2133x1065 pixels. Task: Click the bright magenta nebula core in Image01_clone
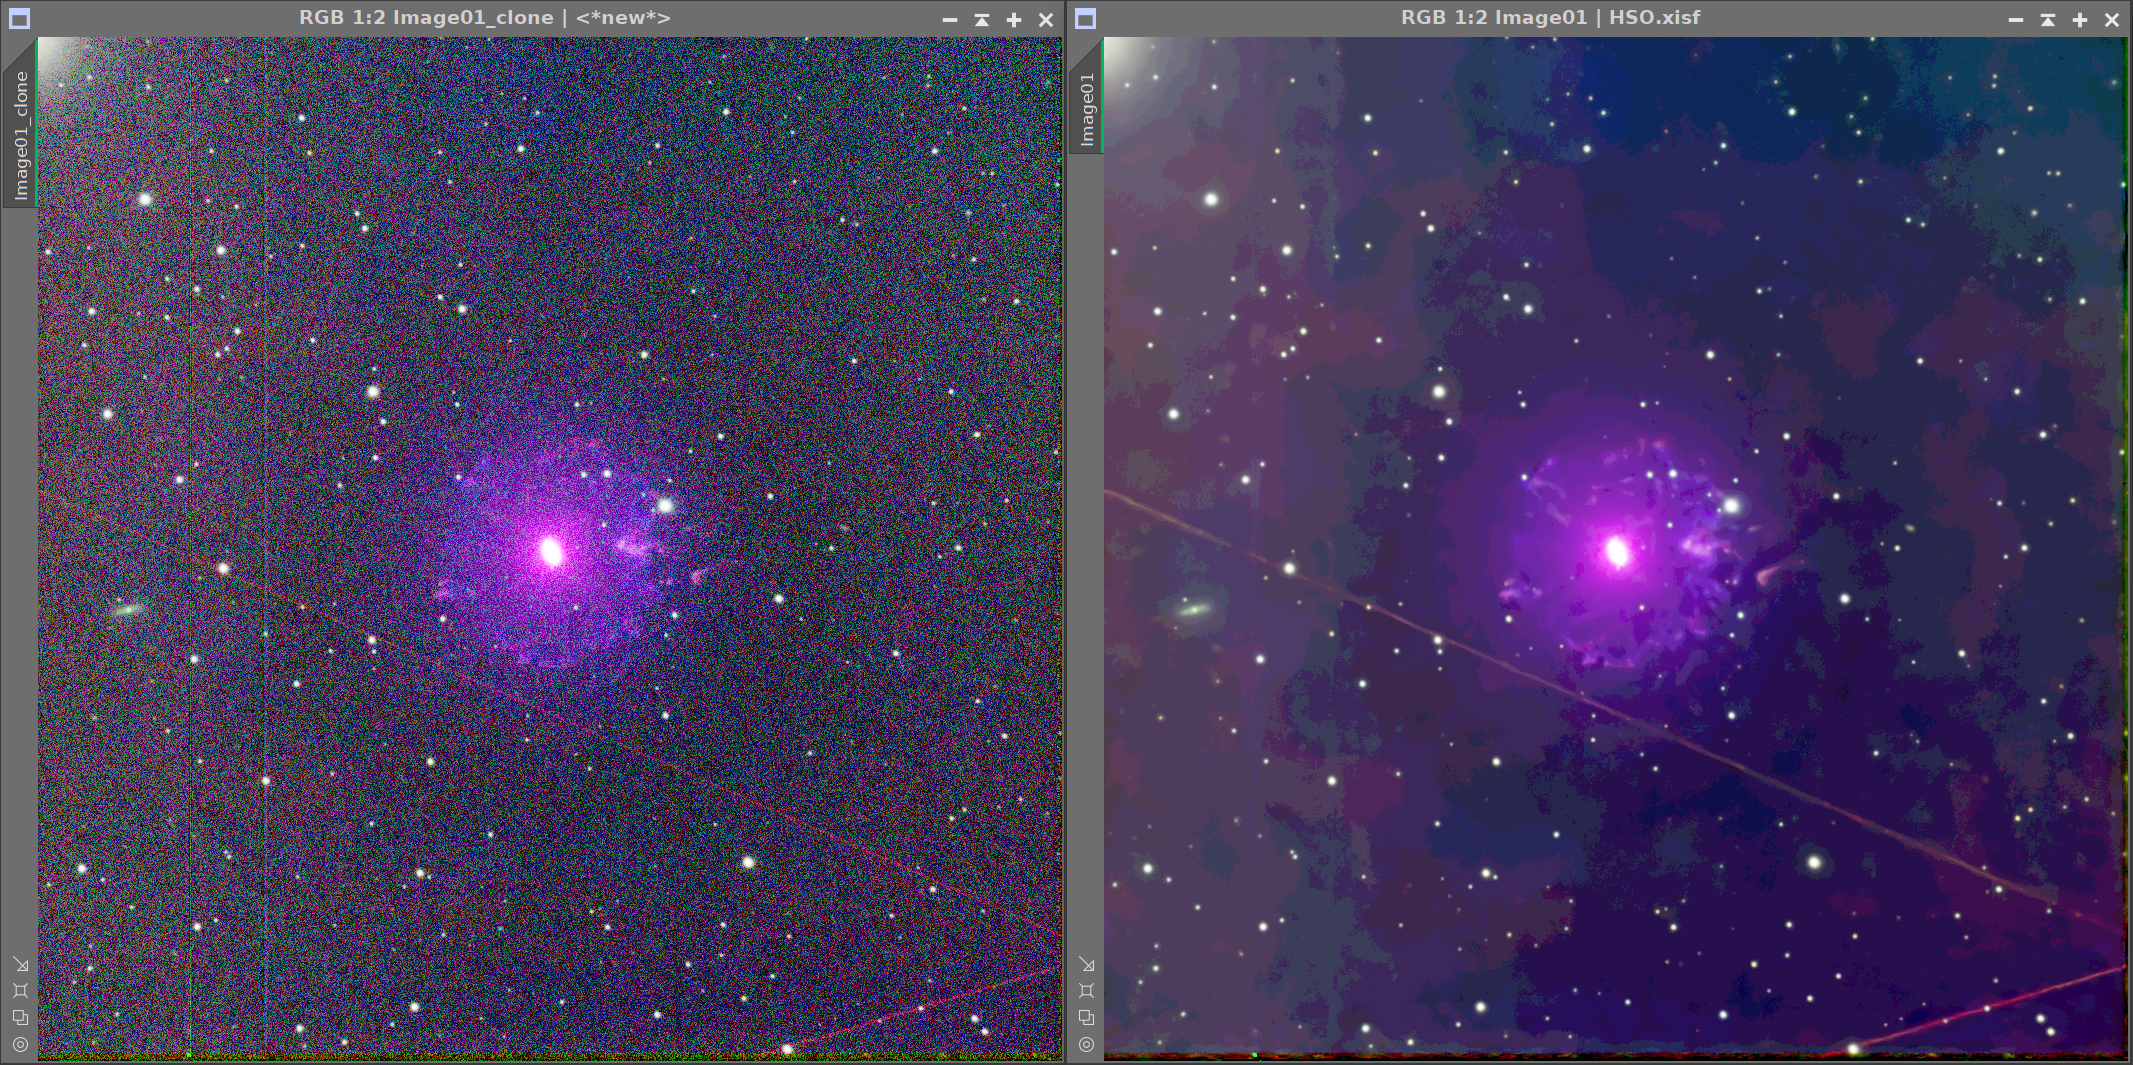point(551,551)
